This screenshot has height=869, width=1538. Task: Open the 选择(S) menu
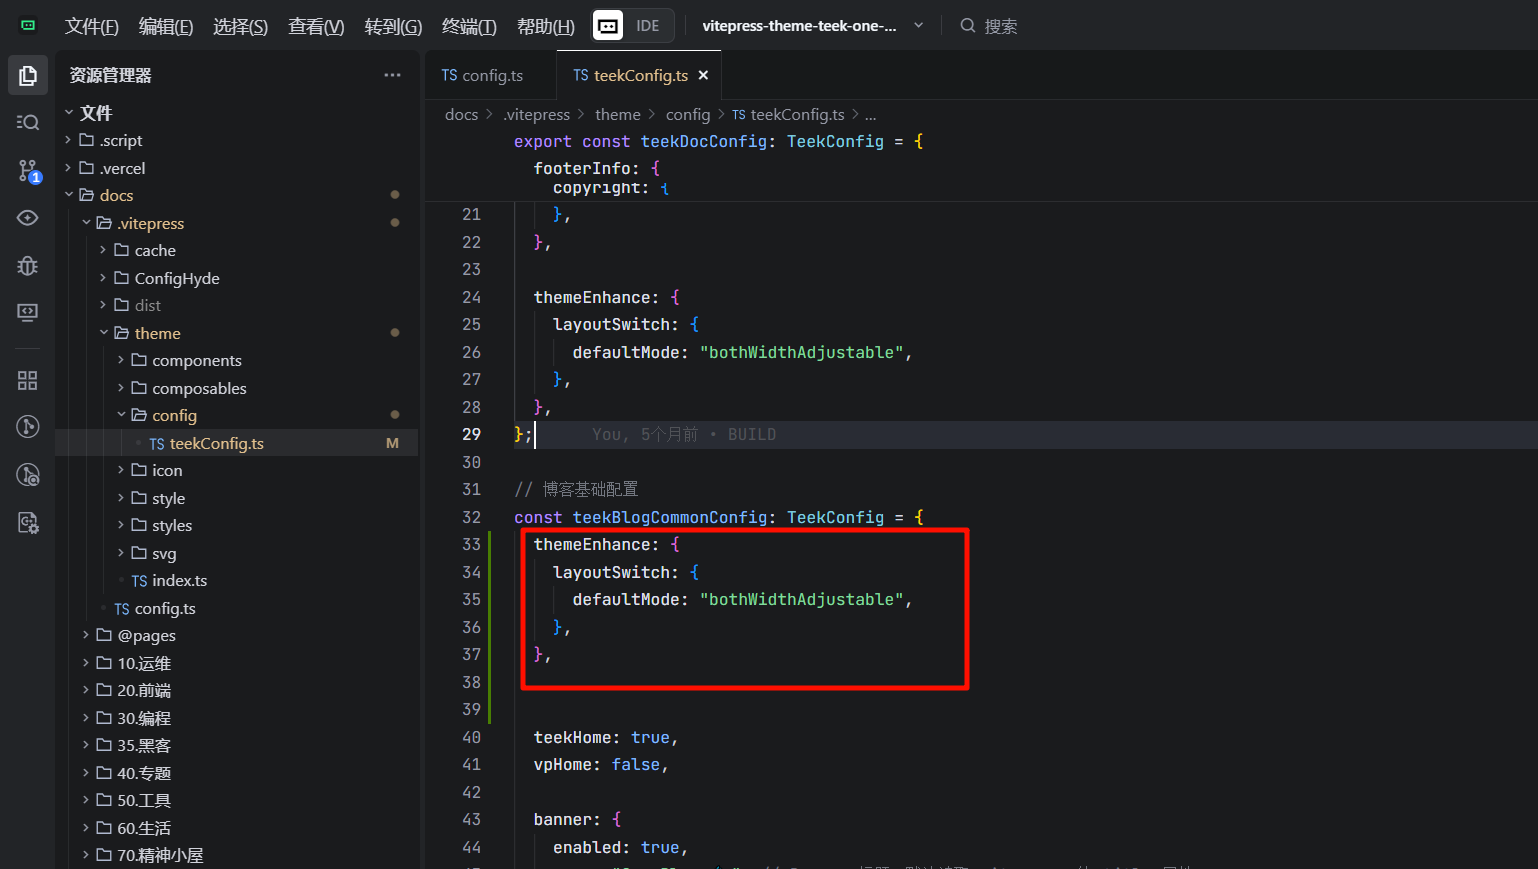pyautogui.click(x=241, y=26)
